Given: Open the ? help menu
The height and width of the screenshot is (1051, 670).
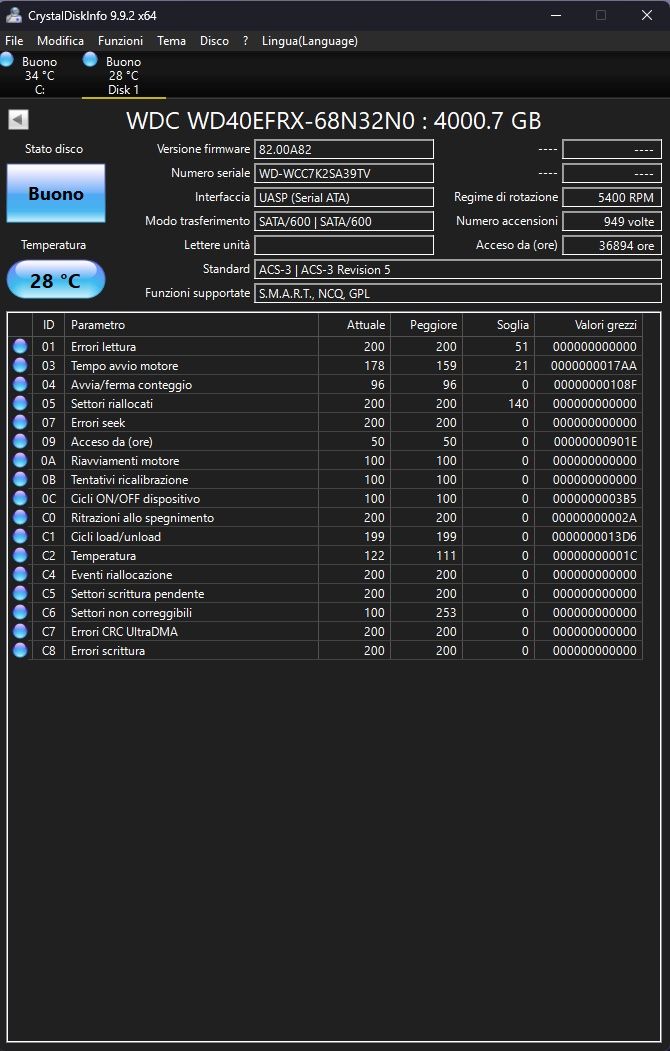Looking at the screenshot, I should tap(245, 41).
